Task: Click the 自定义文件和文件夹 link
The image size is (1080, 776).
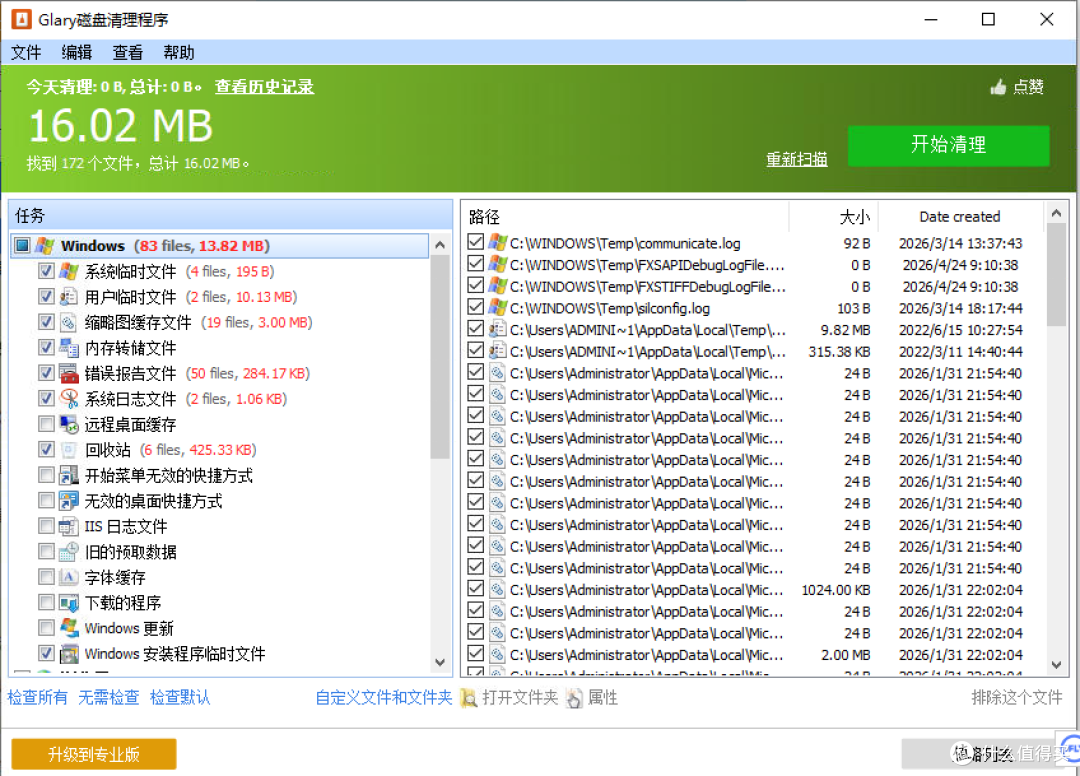Action: click(384, 698)
